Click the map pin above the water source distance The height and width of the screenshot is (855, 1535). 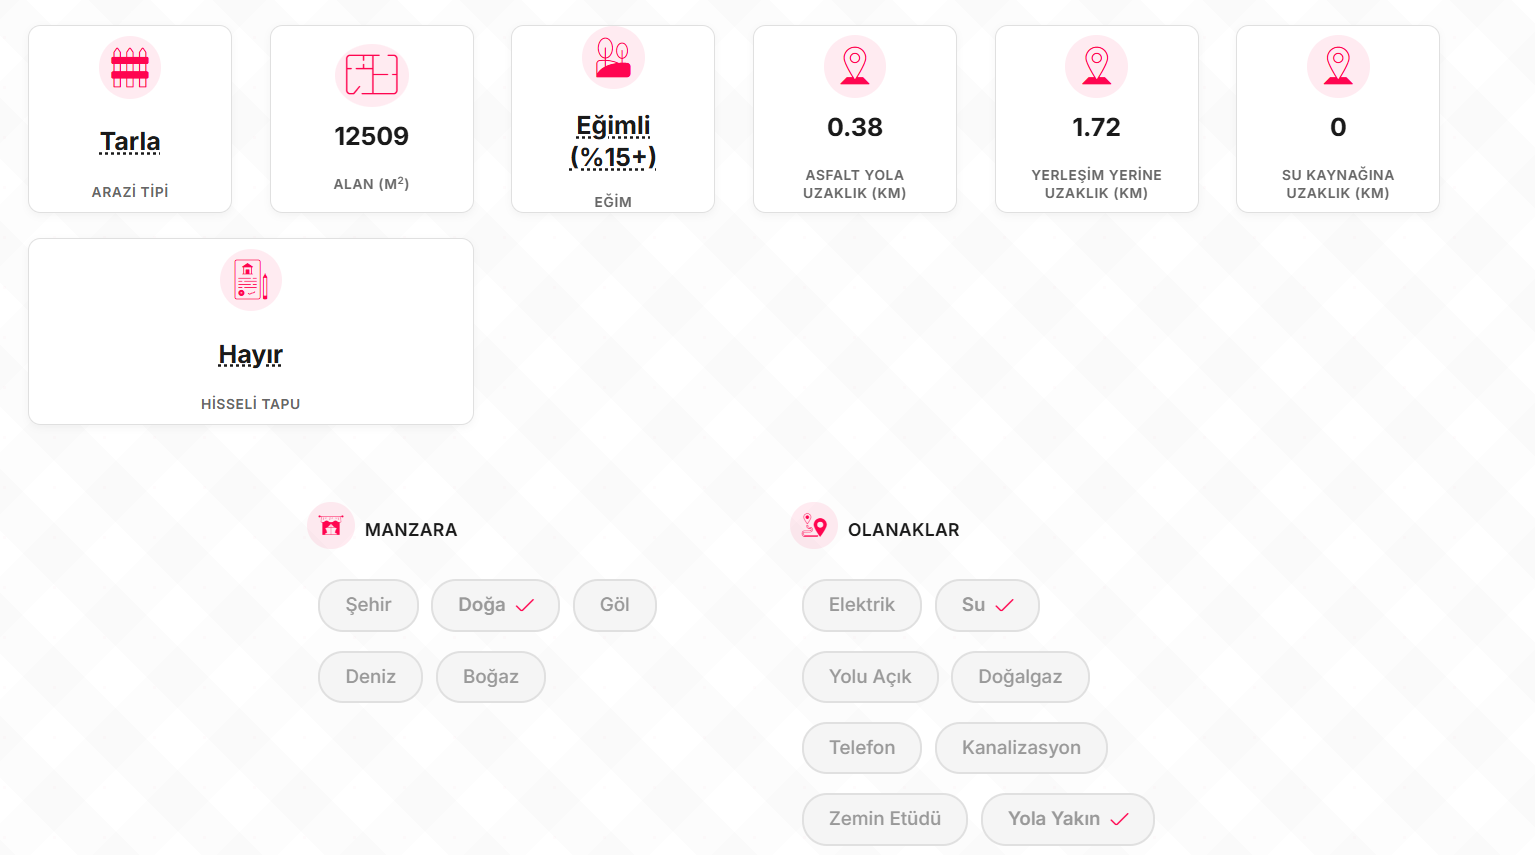(x=1338, y=67)
